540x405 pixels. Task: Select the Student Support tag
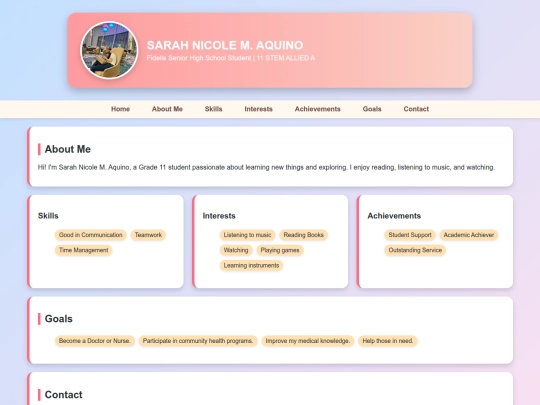(410, 235)
